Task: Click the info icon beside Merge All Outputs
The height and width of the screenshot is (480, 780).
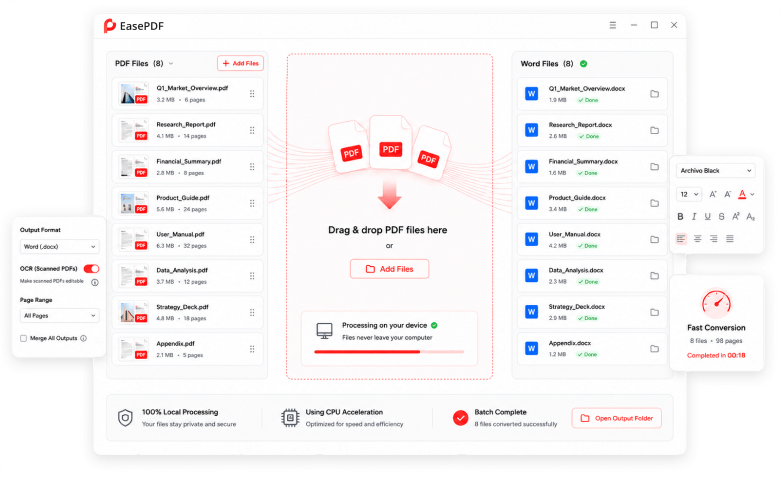Action: (x=84, y=338)
